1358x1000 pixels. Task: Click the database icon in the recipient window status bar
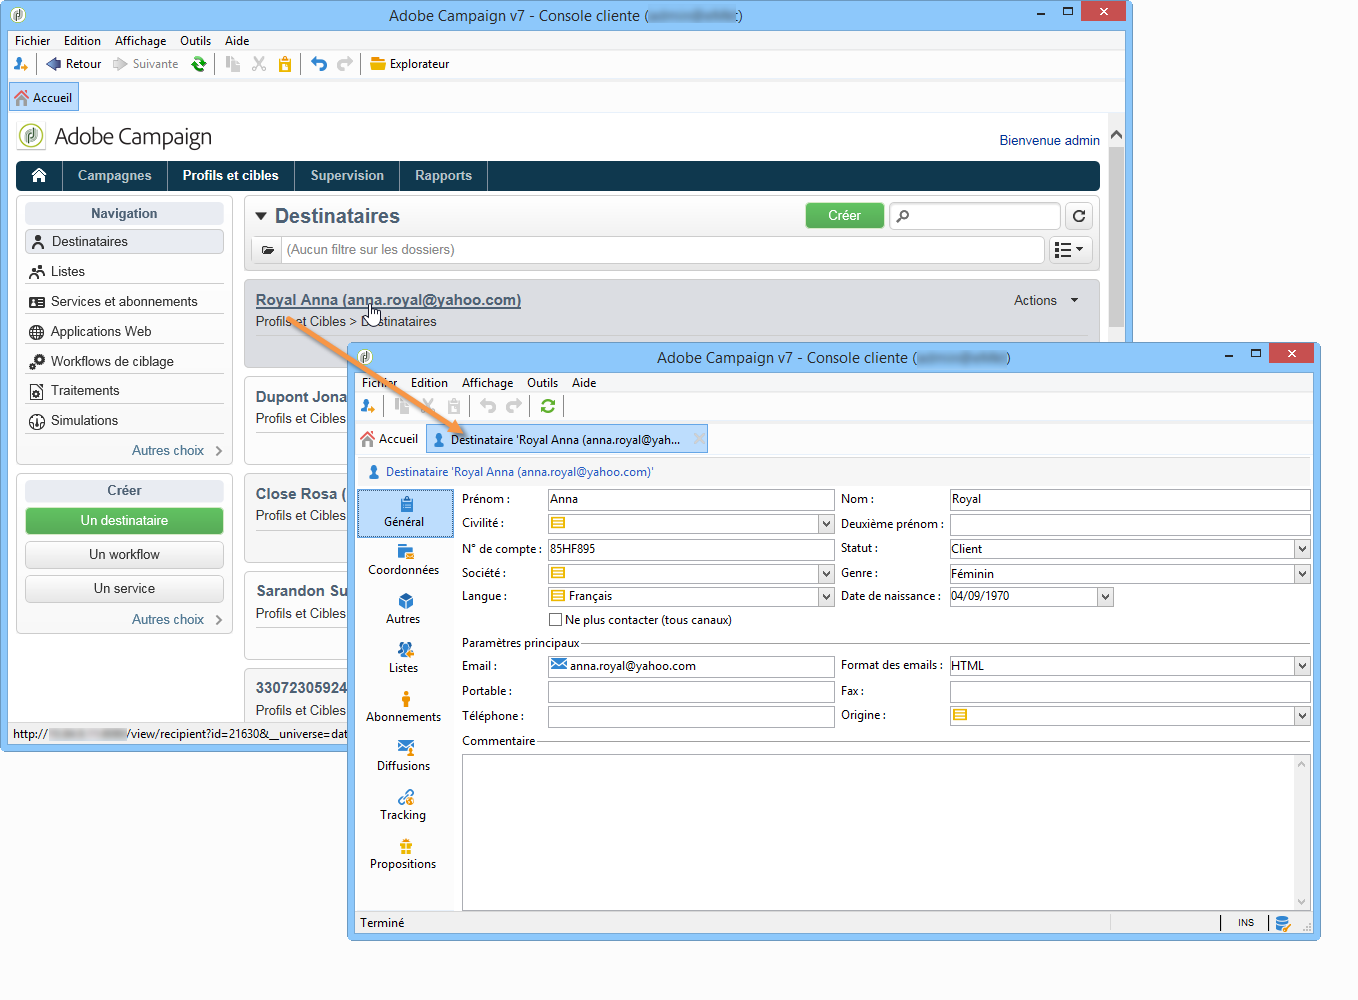pyautogui.click(x=1283, y=923)
